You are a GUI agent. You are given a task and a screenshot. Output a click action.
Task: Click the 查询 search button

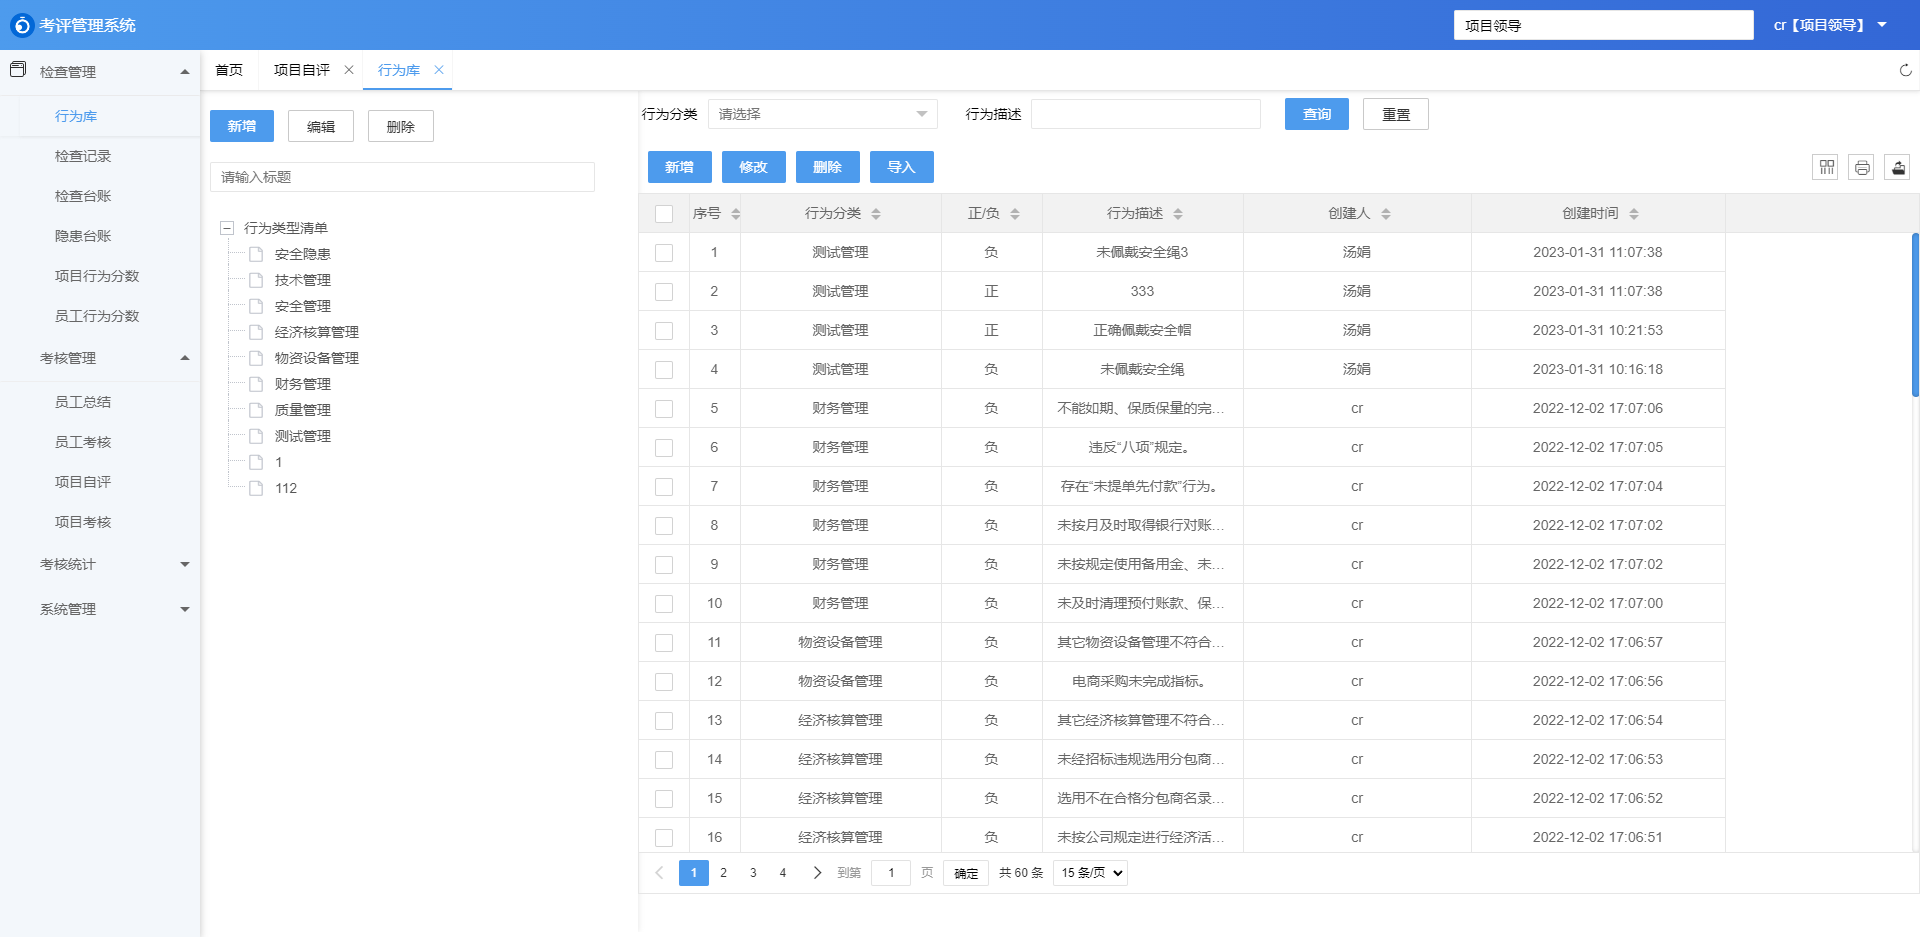pos(1317,114)
